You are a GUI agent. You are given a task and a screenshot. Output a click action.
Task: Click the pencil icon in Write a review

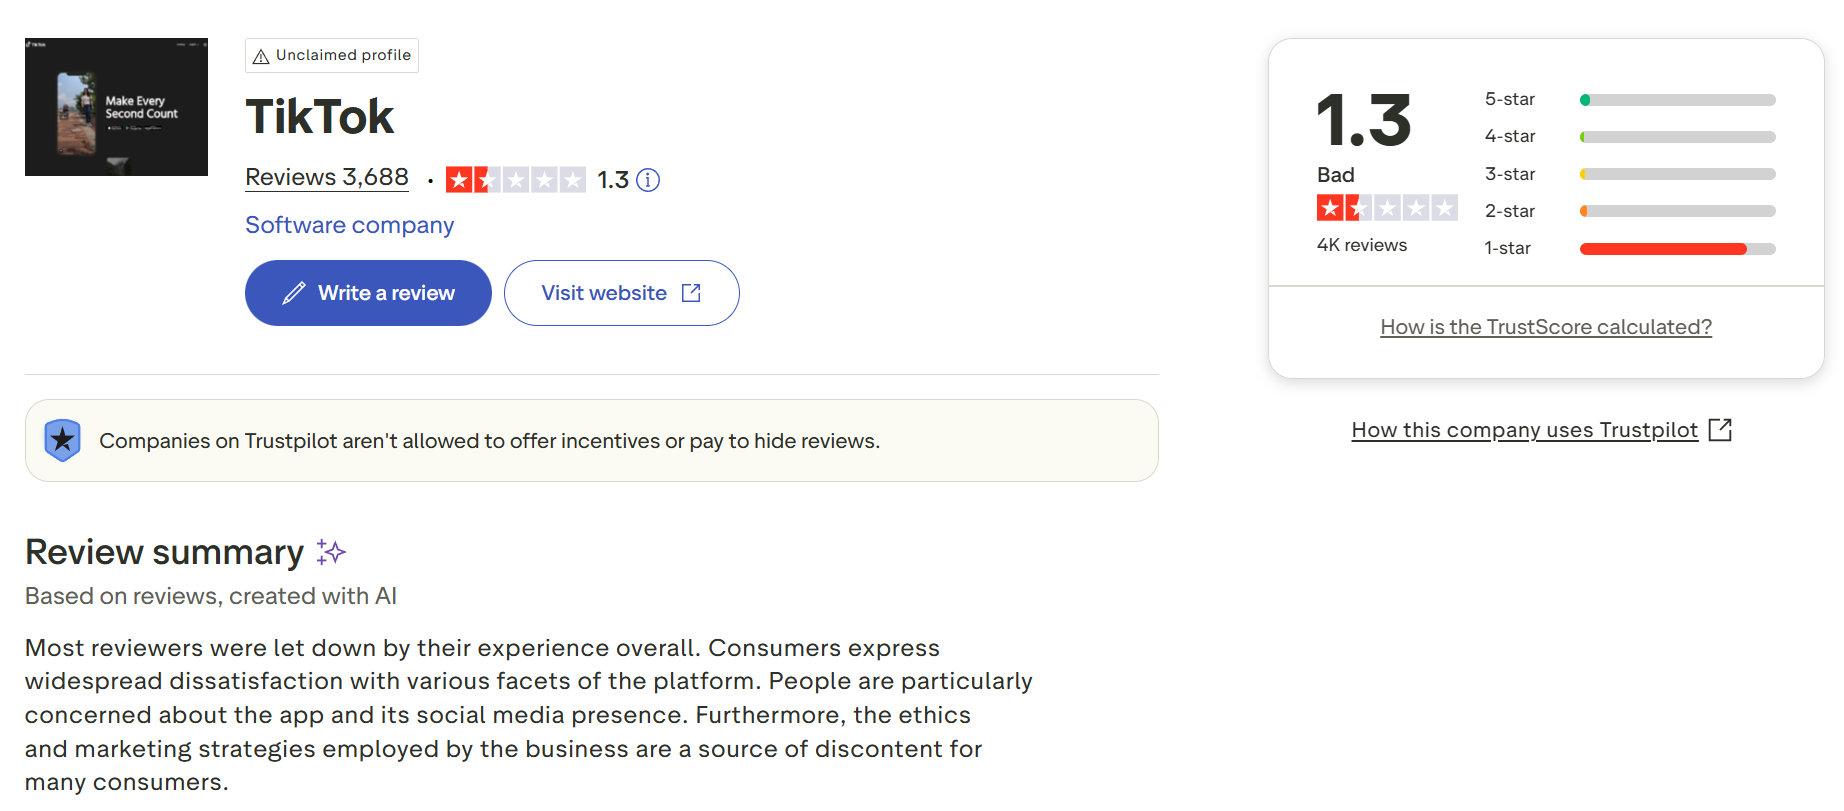(x=294, y=293)
